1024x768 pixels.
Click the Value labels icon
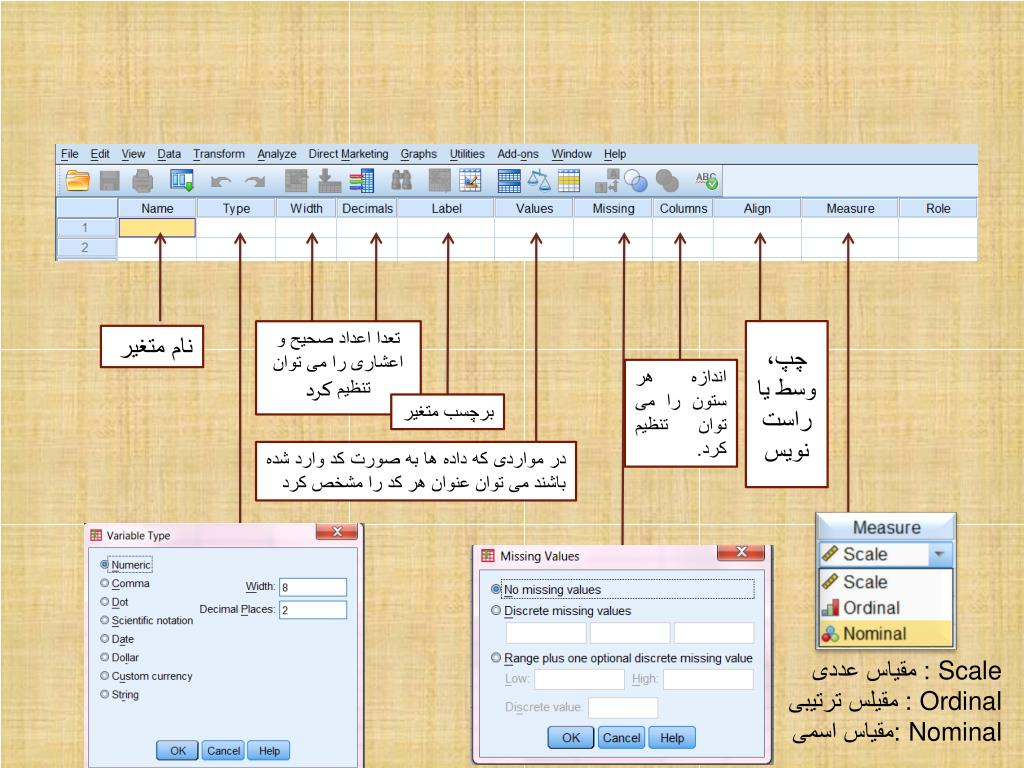pos(607,181)
